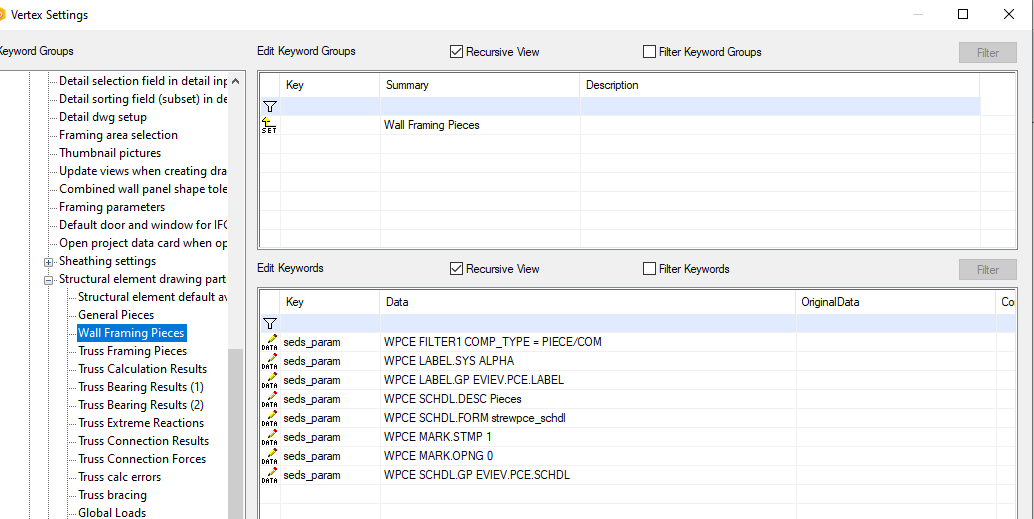
Task: Click the SET icon beside Wall Framing Pieces
Action: (269, 125)
